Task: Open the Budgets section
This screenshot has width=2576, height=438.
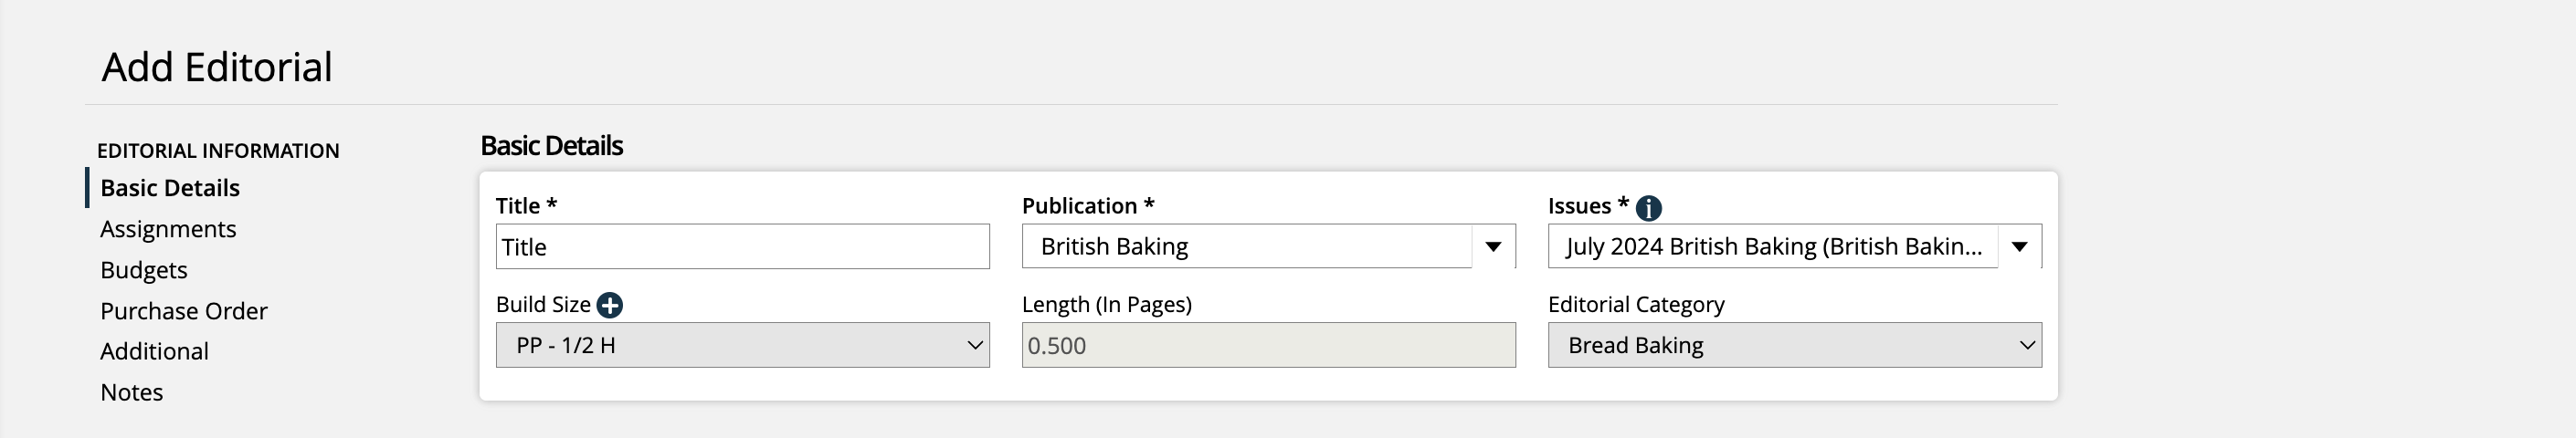Action: tap(144, 270)
